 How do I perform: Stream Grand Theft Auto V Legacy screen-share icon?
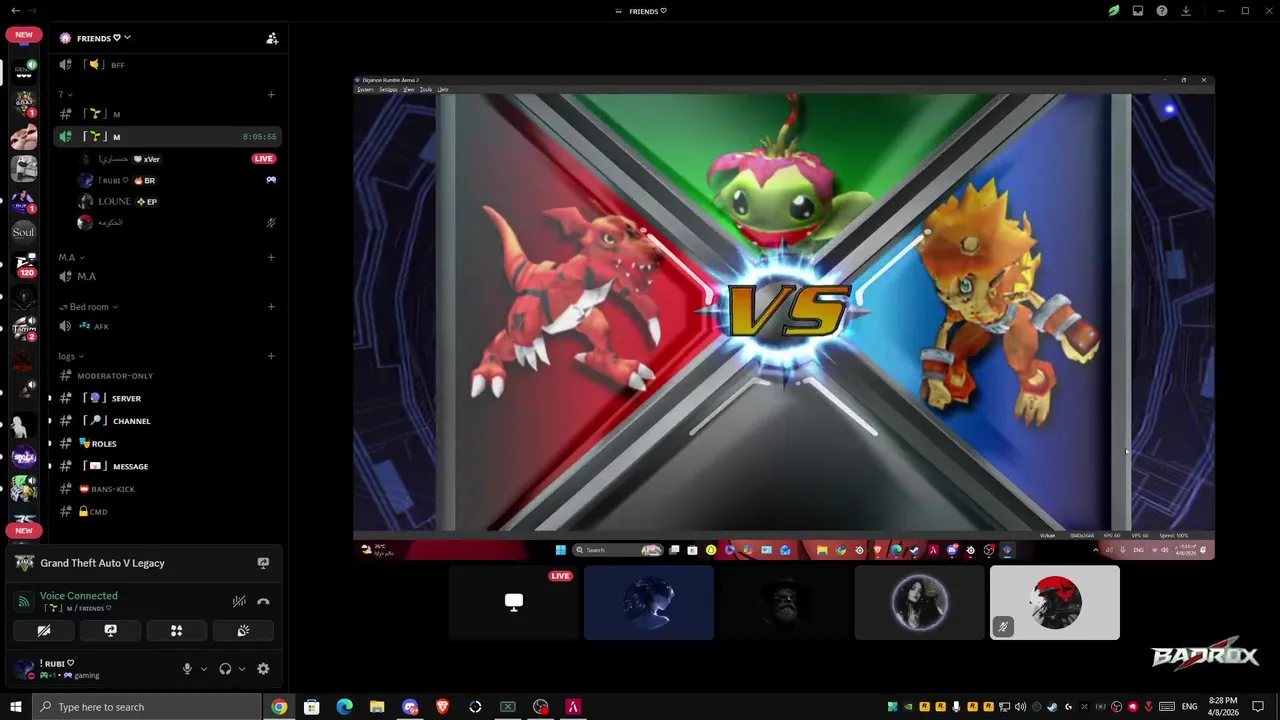click(263, 563)
